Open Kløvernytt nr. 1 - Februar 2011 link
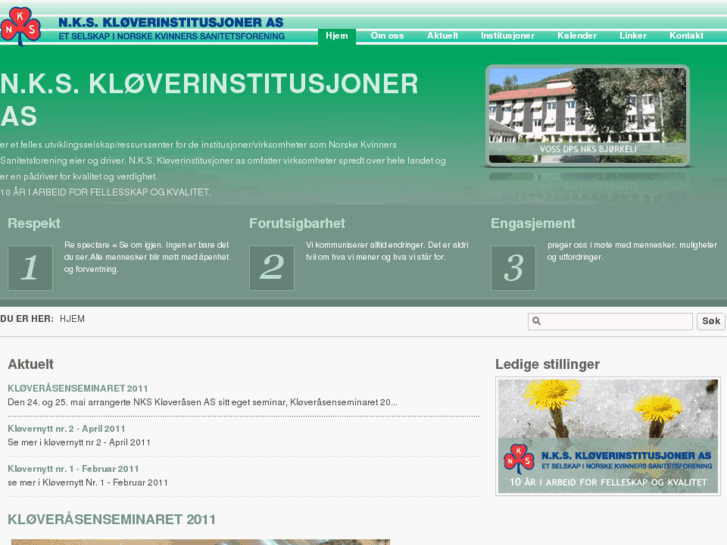The height and width of the screenshot is (545, 727). click(73, 469)
